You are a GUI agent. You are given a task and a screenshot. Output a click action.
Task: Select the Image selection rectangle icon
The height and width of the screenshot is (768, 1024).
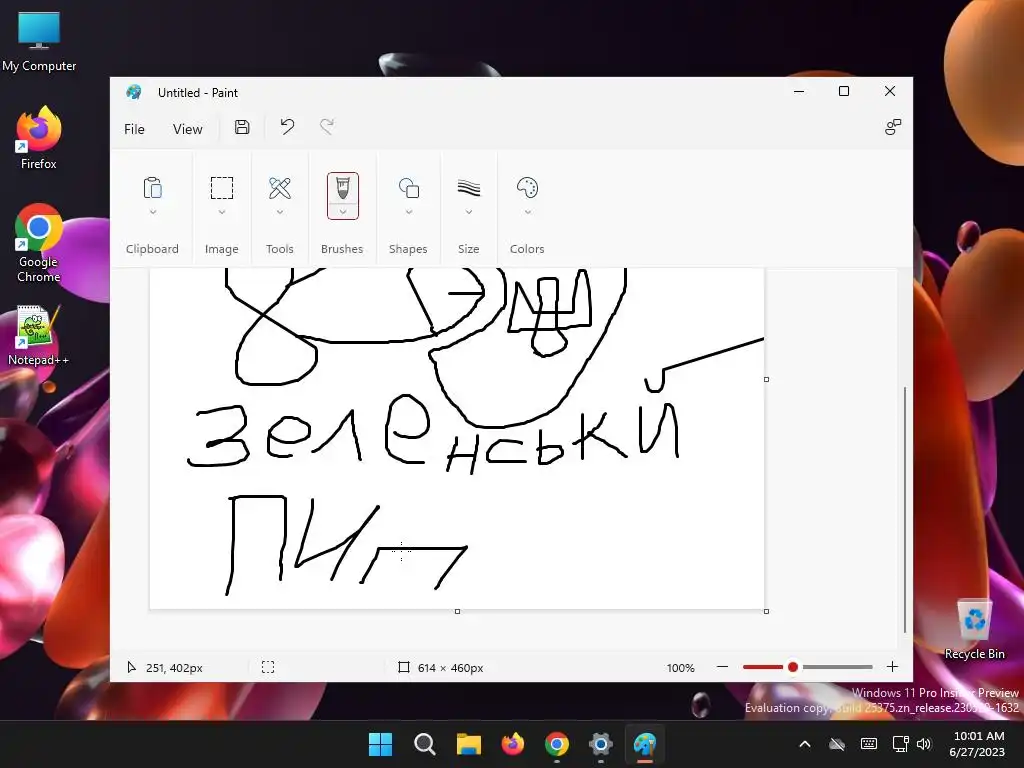coord(221,188)
